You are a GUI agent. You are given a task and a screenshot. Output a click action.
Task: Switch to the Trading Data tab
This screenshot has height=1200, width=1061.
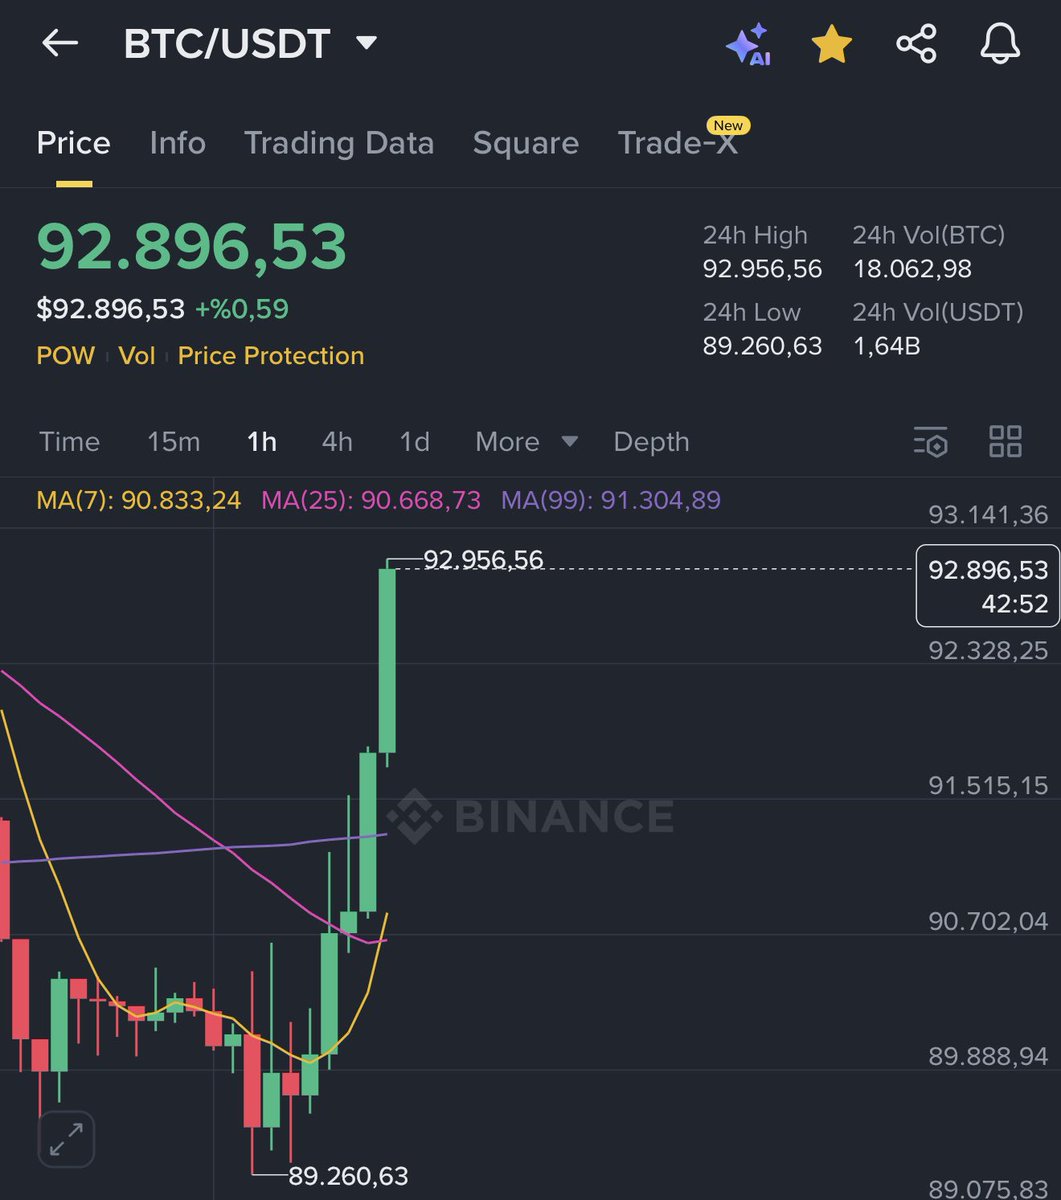338,143
